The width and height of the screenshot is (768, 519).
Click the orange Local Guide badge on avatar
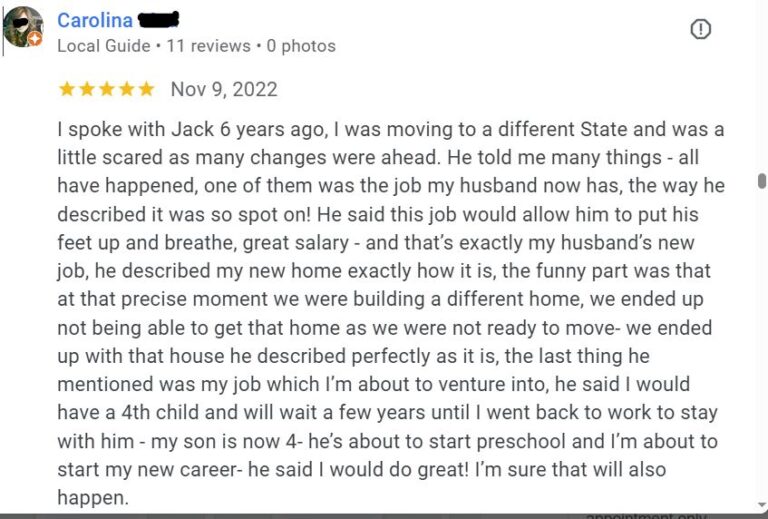pos(35,39)
